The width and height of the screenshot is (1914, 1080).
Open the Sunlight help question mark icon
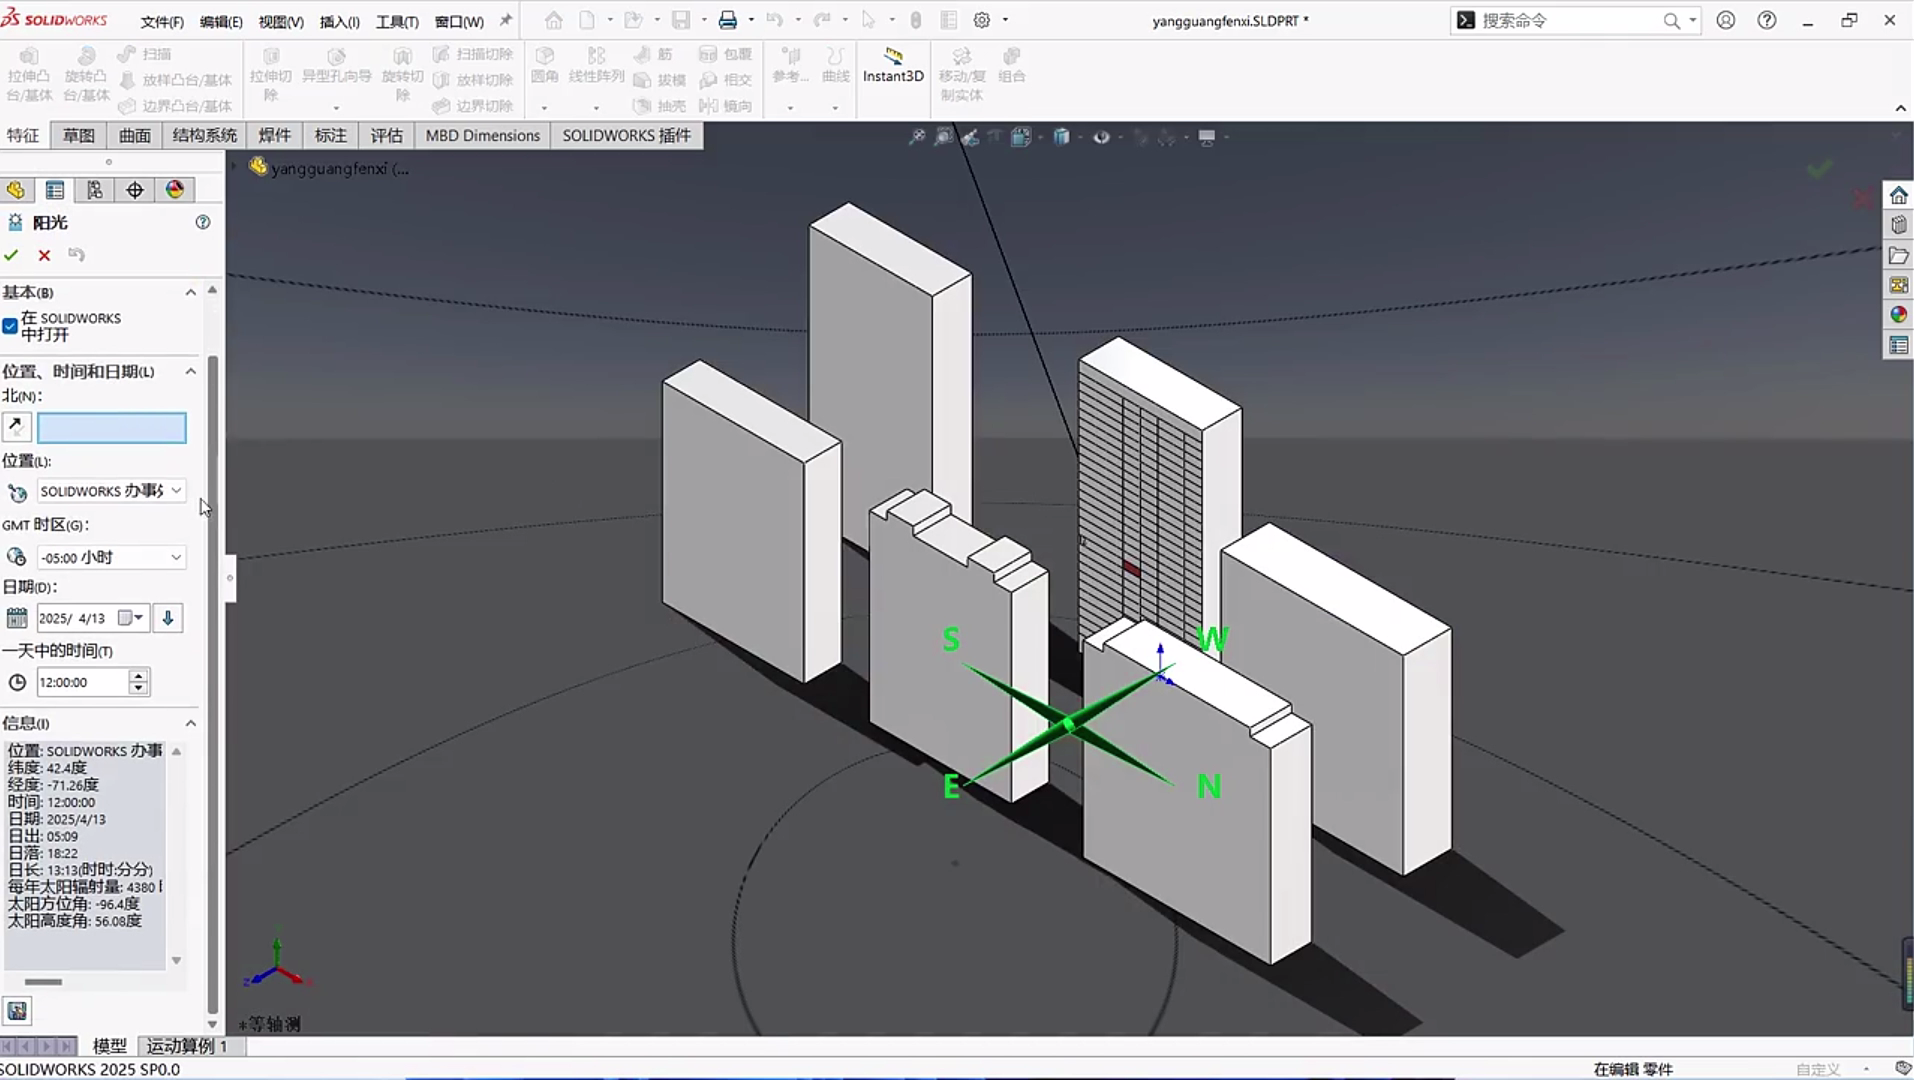coord(203,222)
